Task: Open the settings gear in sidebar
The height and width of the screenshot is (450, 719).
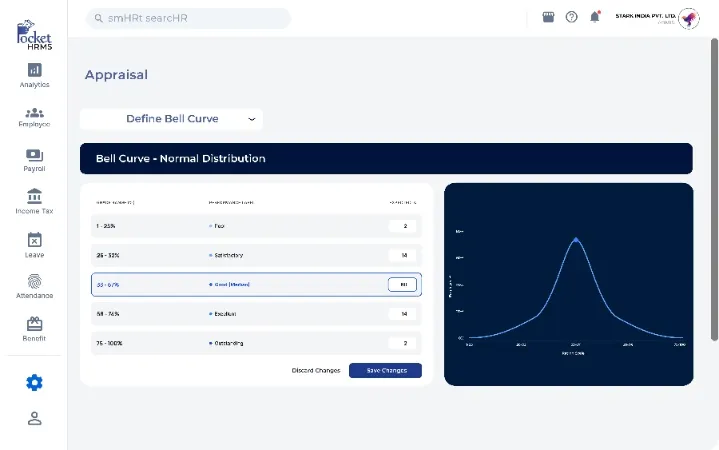Action: (34, 383)
